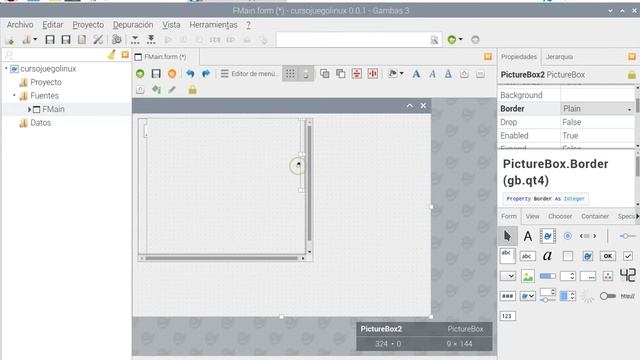Viewport: 640px width, 360px height.
Task: Redo change in form editor toolbar
Action: coord(206,73)
